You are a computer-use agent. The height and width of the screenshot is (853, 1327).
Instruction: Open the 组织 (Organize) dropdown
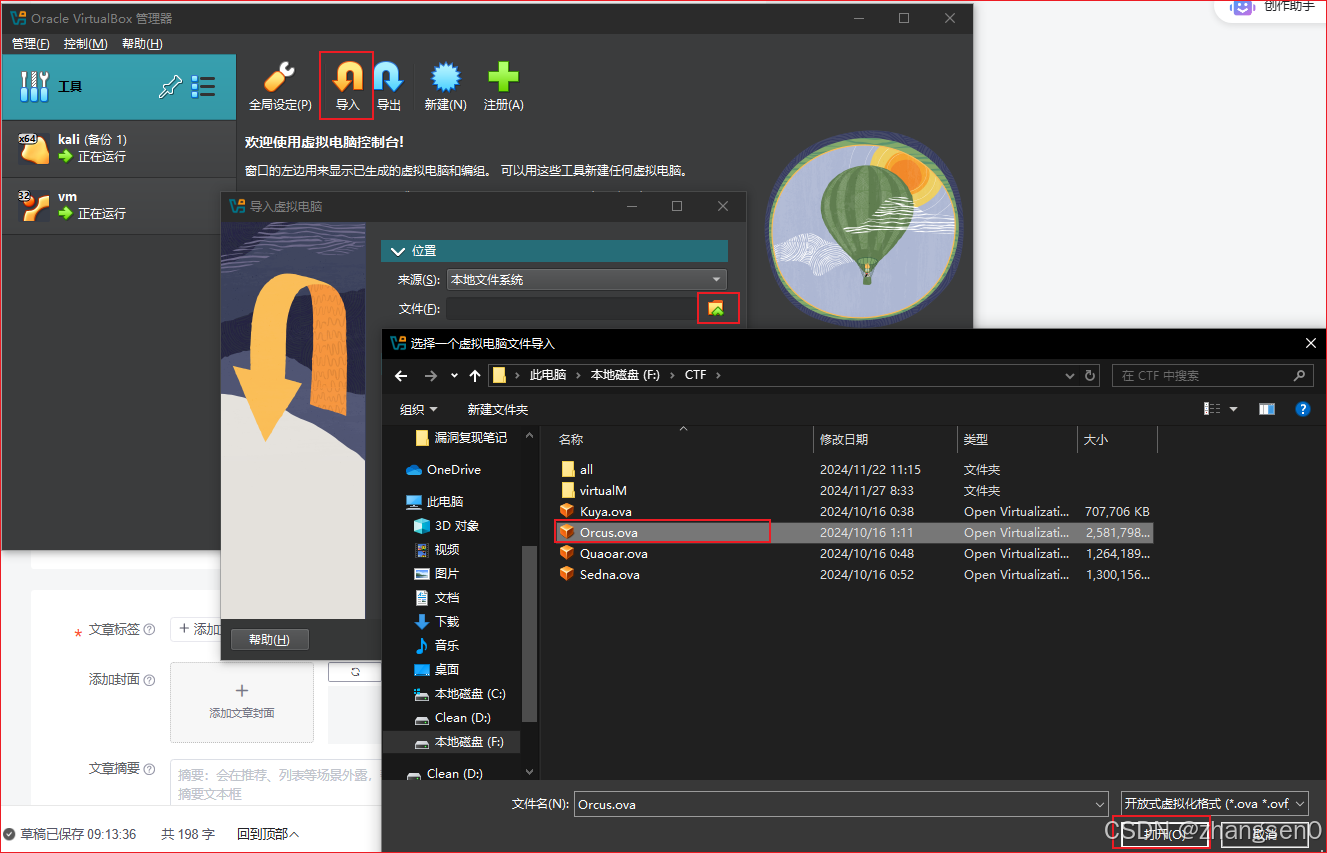(x=419, y=409)
